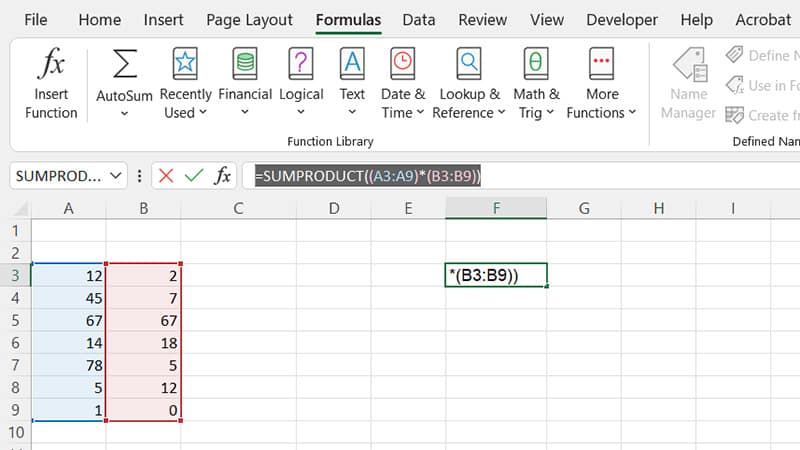
Task: Switch to the Developer tab
Action: click(x=622, y=20)
